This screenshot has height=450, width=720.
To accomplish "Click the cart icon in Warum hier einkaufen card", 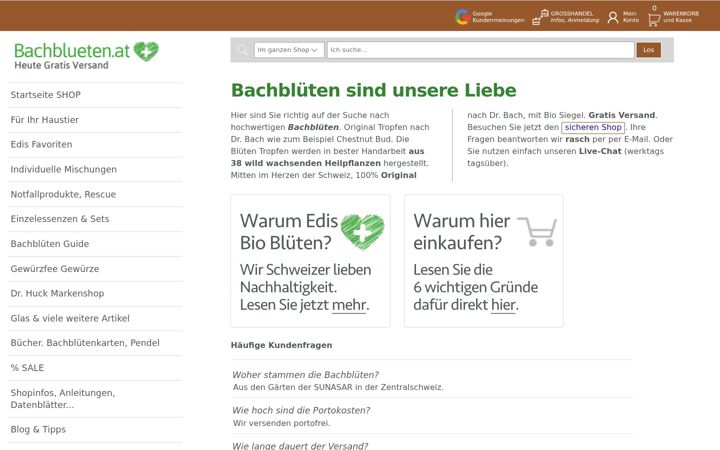I will [x=537, y=231].
